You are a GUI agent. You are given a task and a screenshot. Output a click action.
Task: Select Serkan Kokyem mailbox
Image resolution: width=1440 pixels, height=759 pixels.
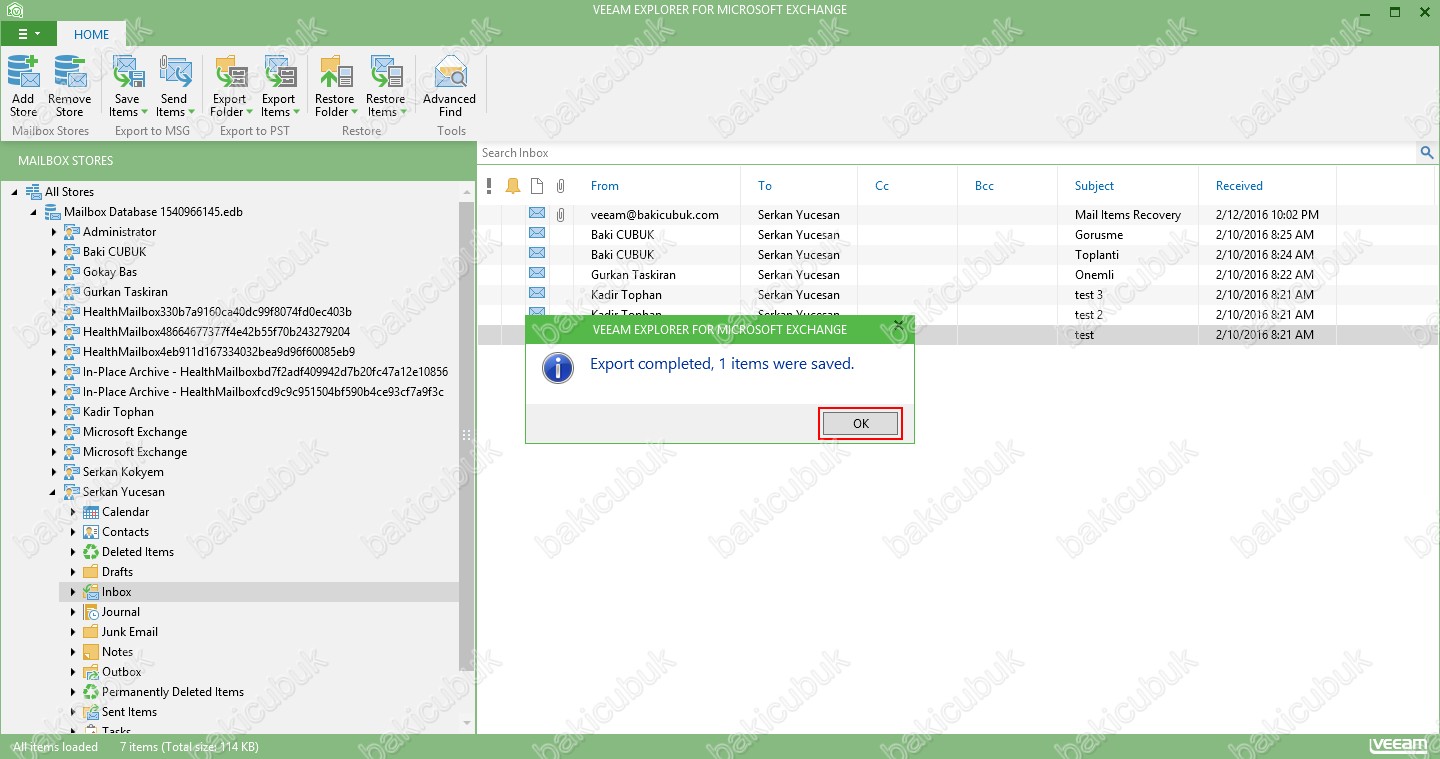(x=123, y=472)
